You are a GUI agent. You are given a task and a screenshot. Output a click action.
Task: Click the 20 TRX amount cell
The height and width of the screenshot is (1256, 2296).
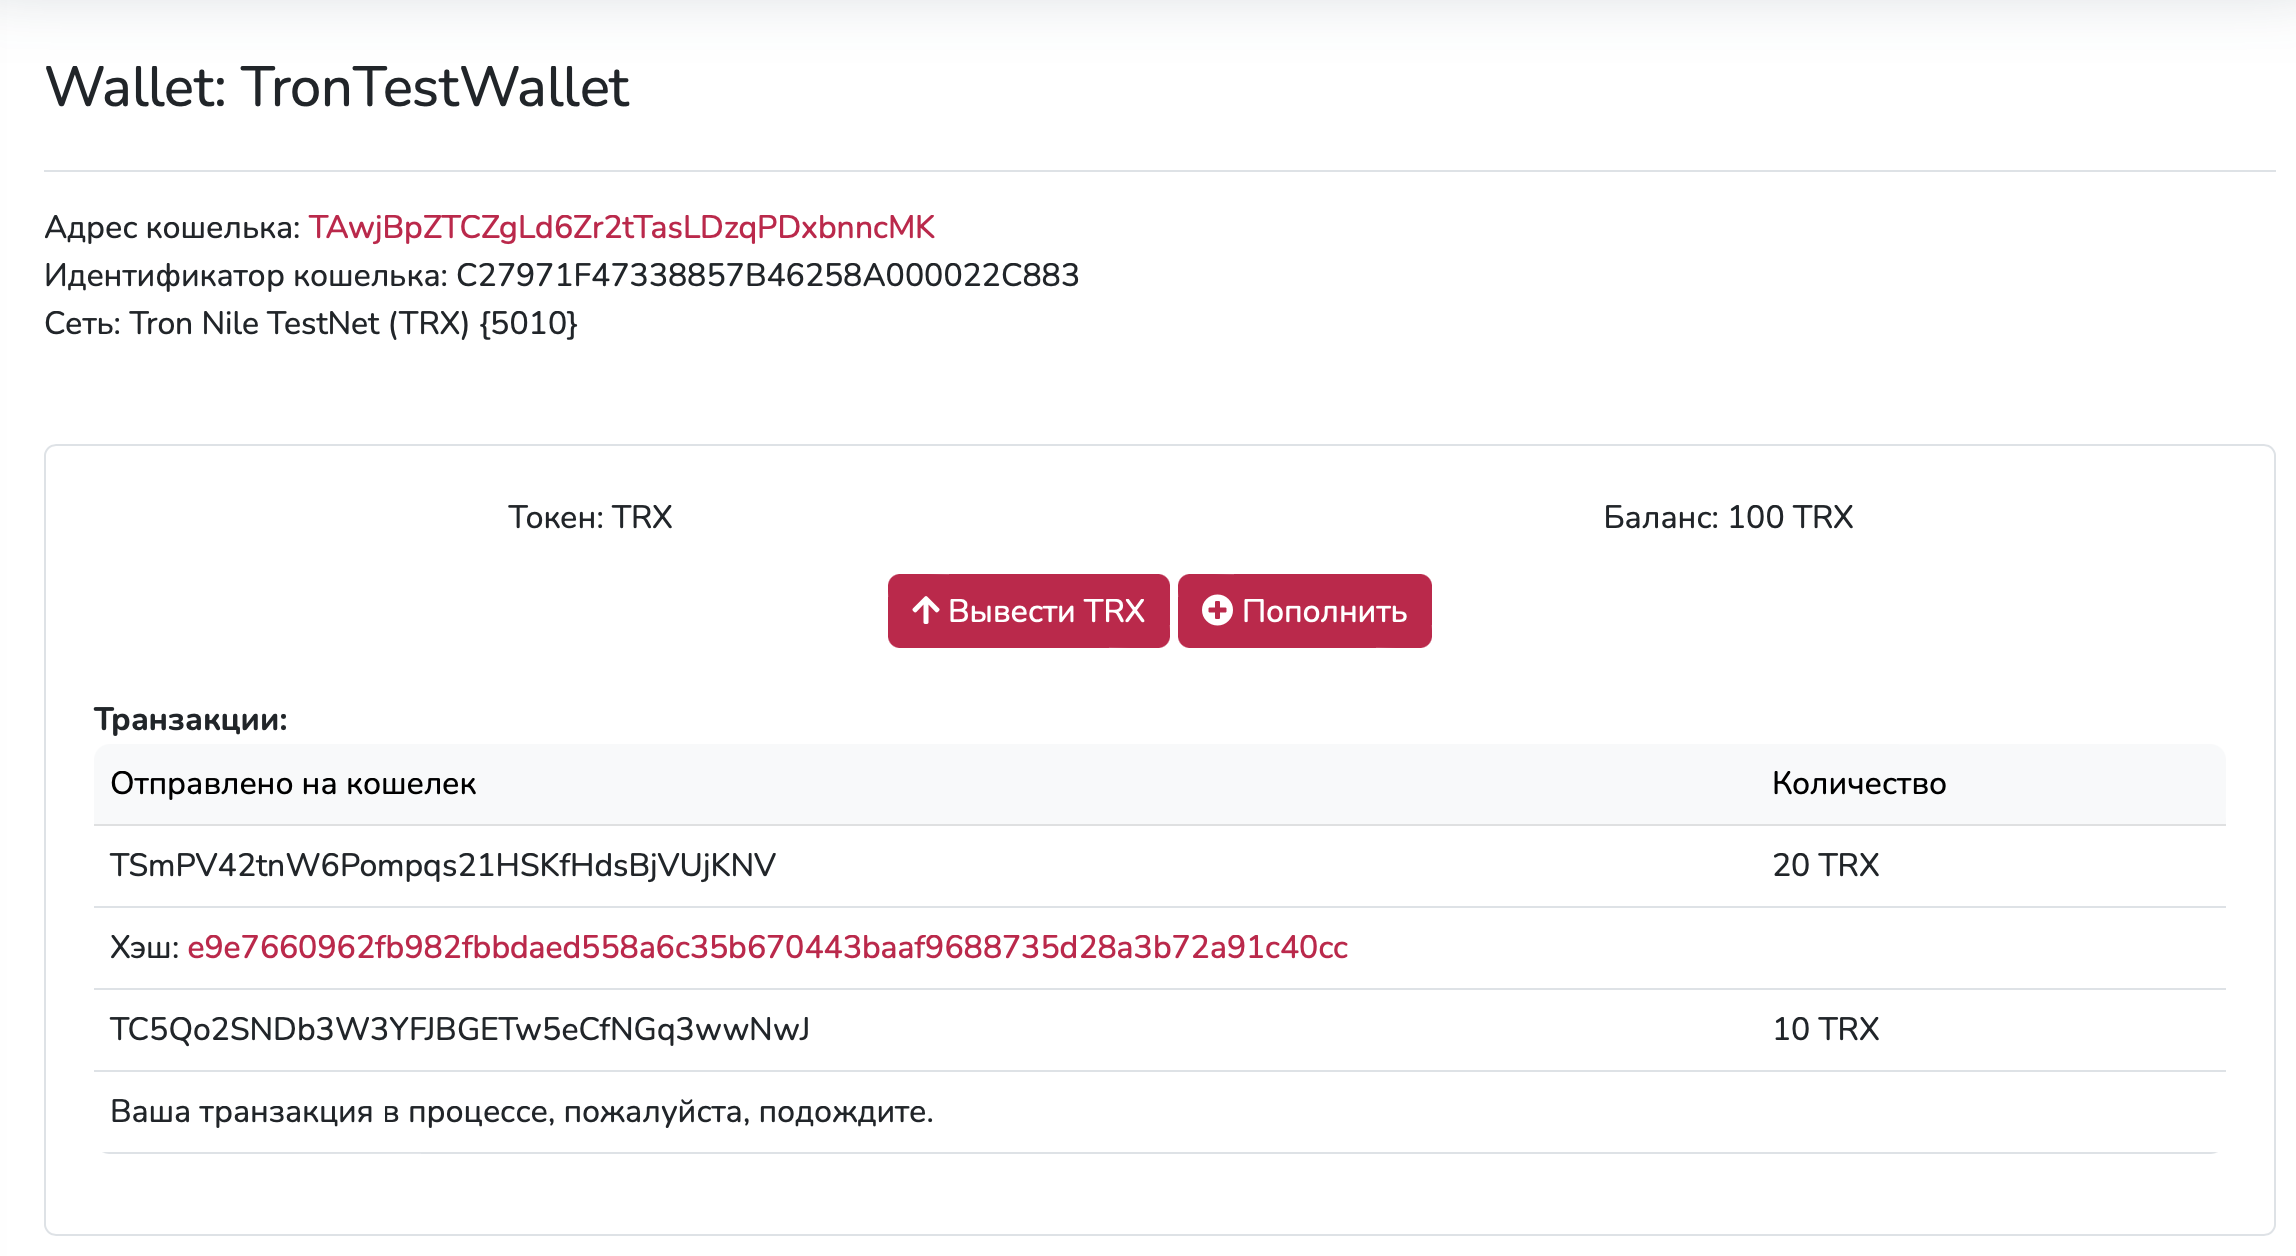click(x=1825, y=865)
